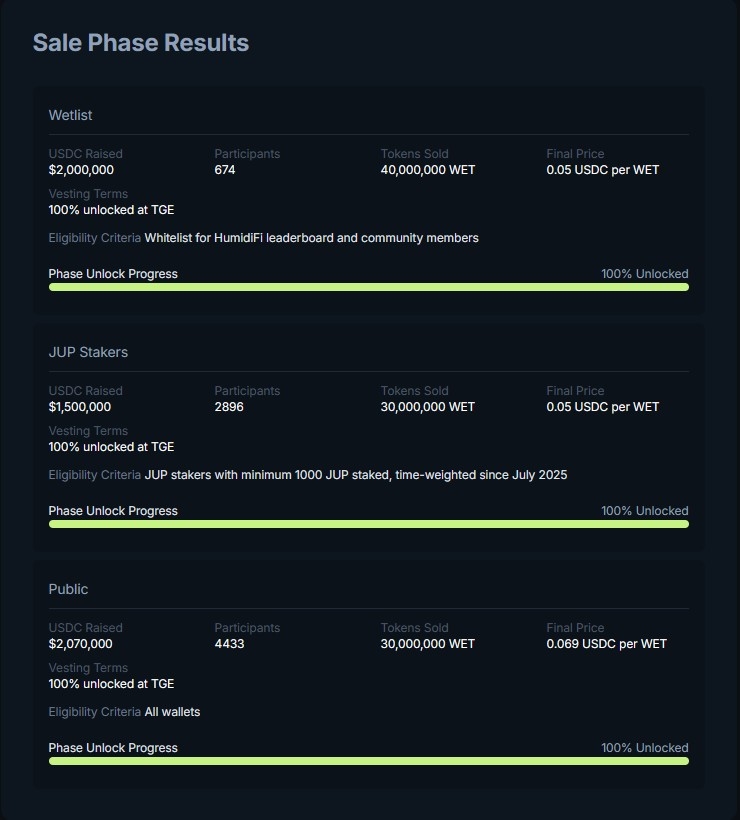
Task: Select the 2896 participants count
Action: click(x=229, y=407)
